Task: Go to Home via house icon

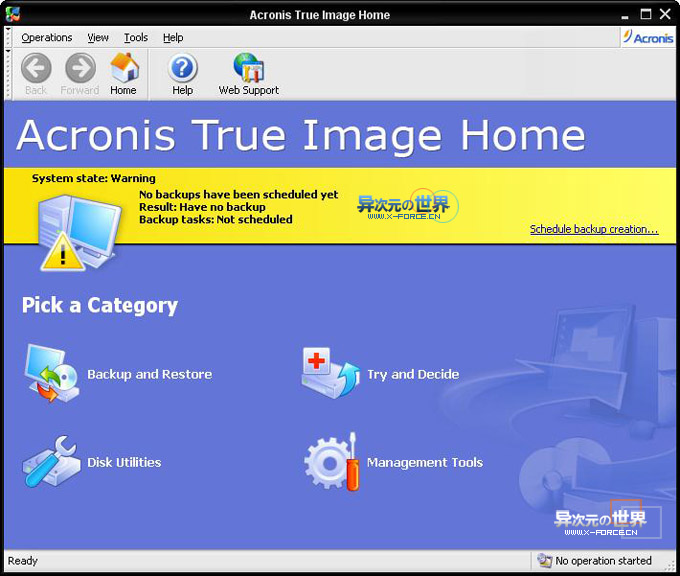Action: click(x=124, y=68)
